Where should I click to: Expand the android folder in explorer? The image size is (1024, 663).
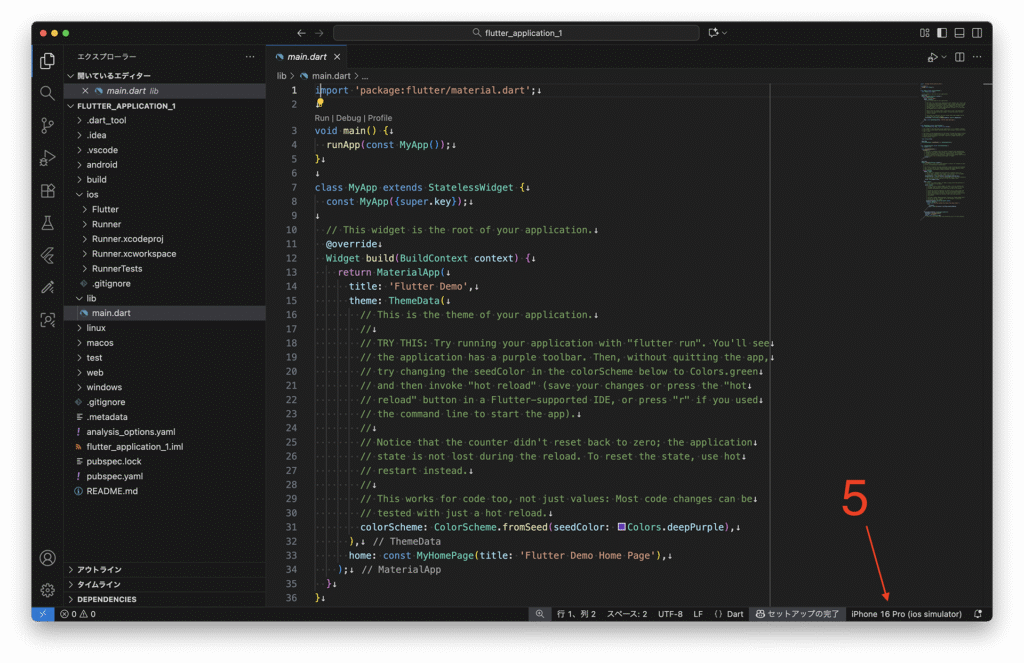coord(101,165)
